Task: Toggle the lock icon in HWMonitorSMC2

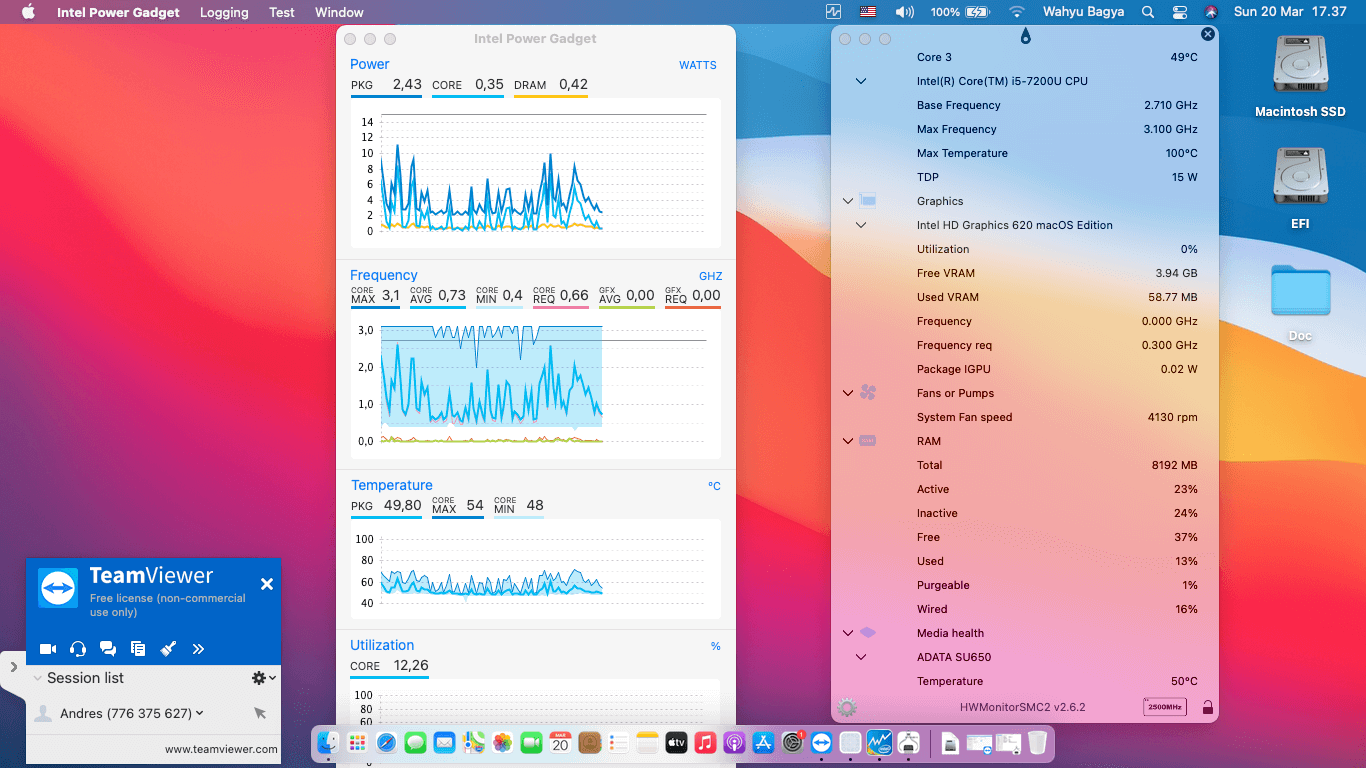Action: click(x=1207, y=708)
